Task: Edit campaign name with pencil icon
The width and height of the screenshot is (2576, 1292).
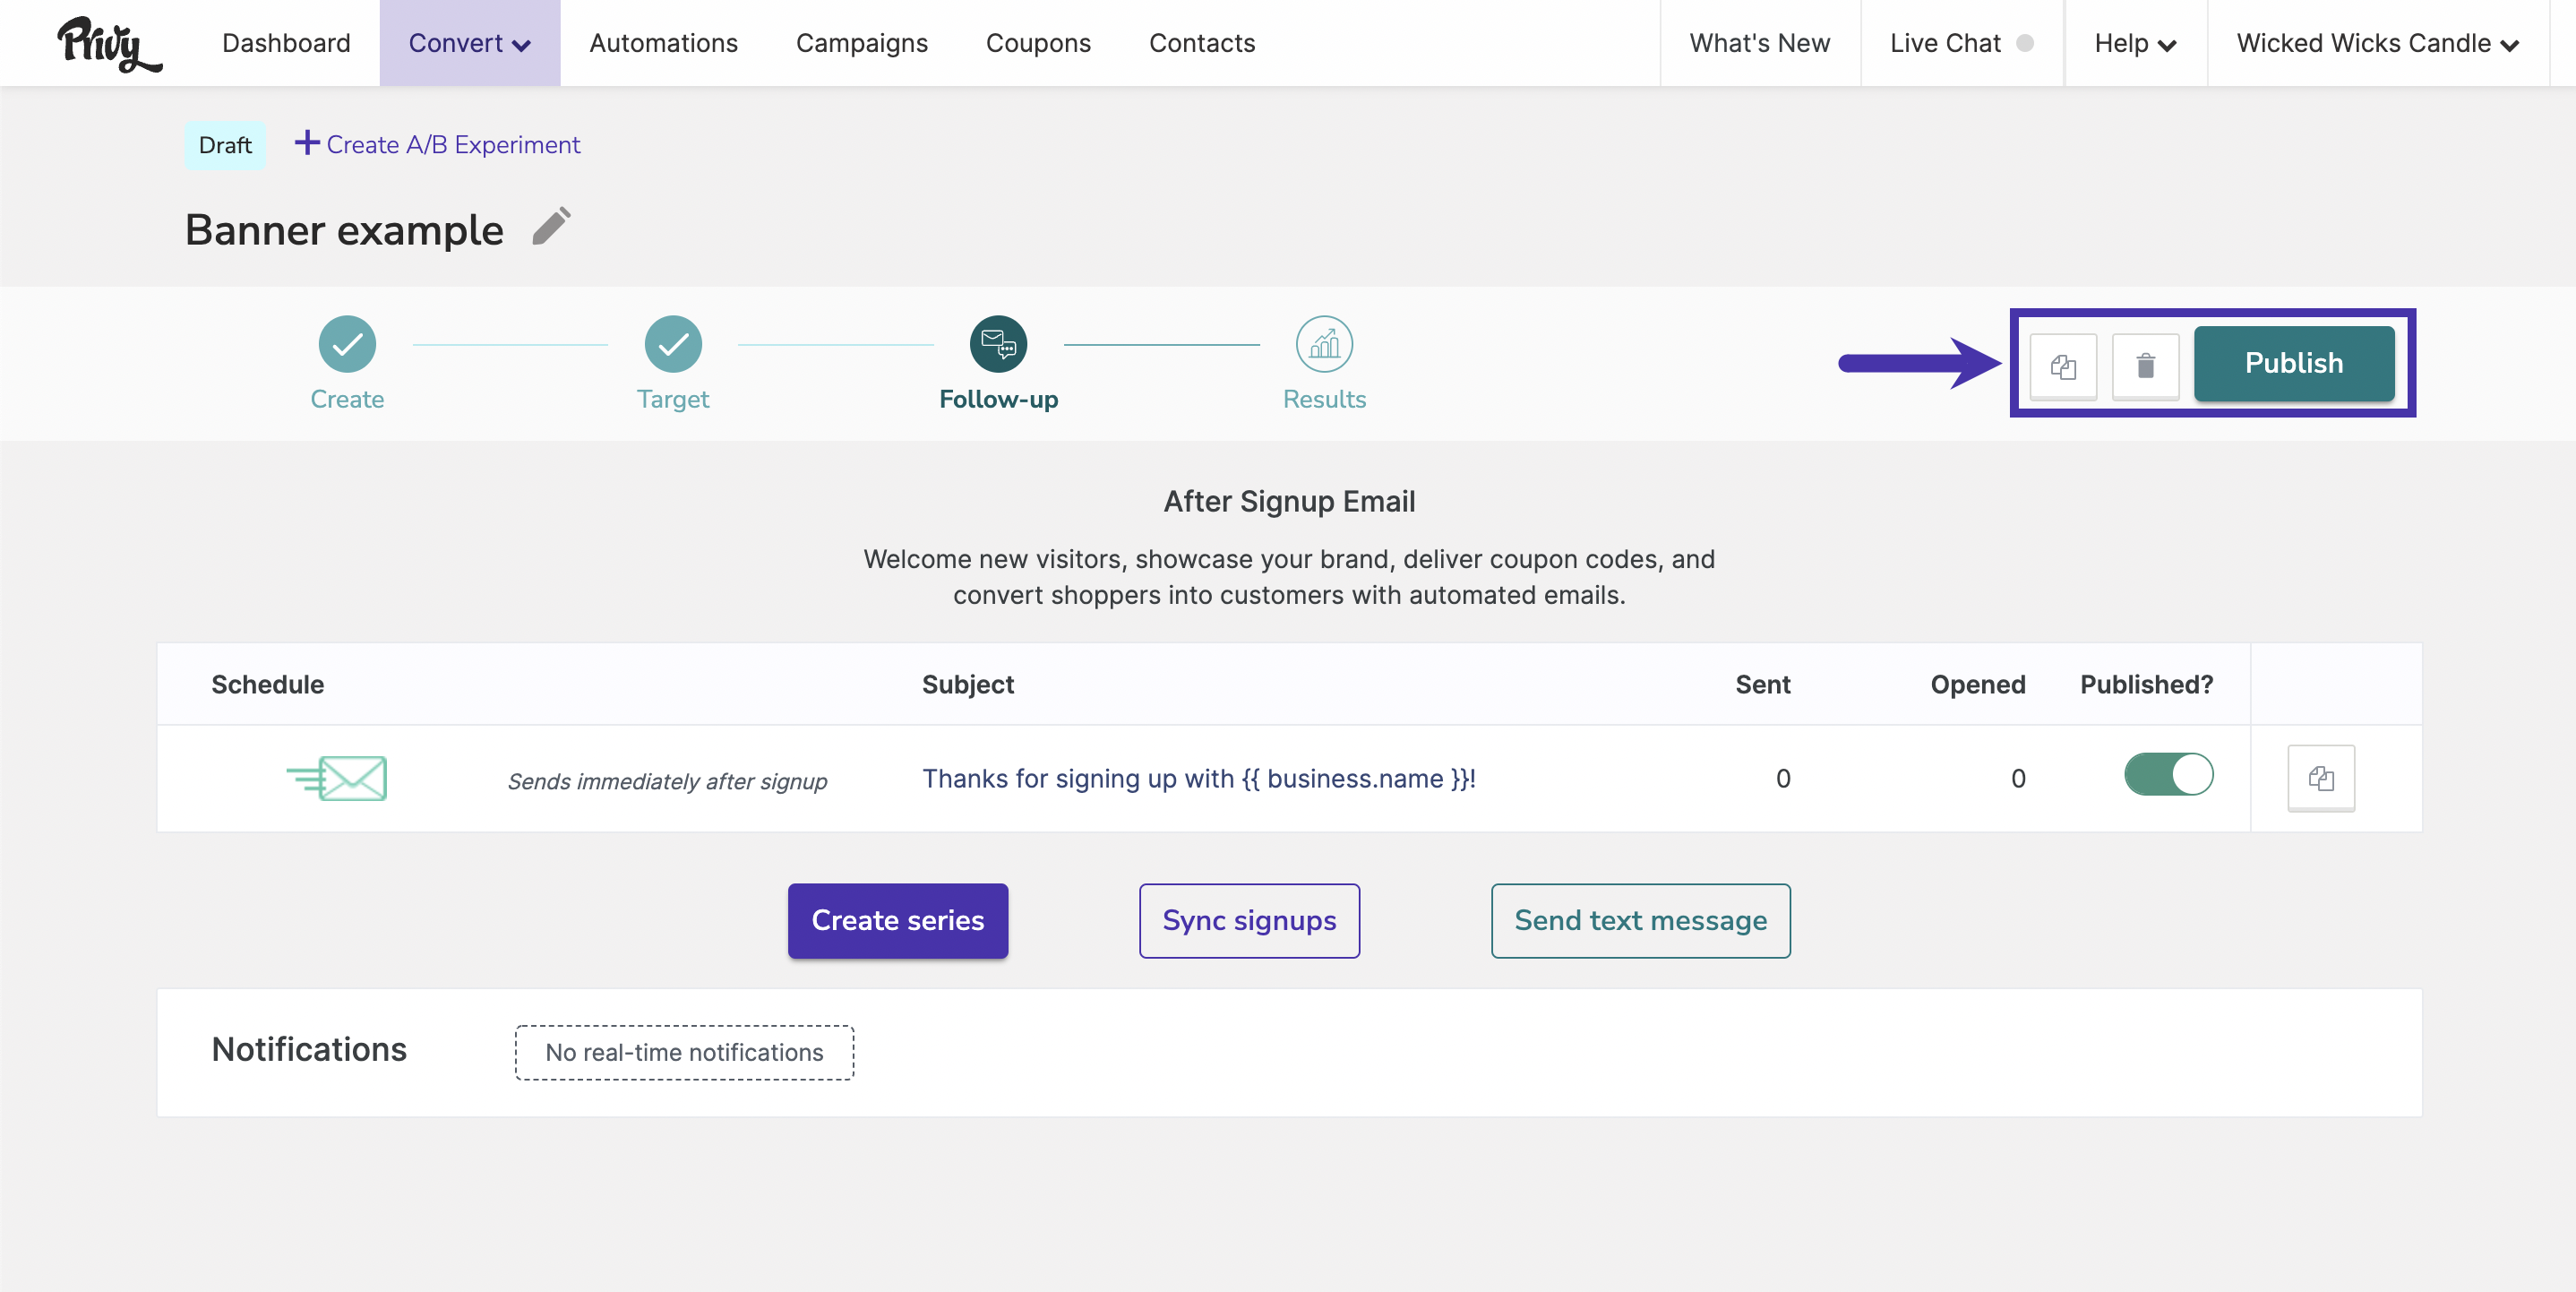Action: click(551, 226)
